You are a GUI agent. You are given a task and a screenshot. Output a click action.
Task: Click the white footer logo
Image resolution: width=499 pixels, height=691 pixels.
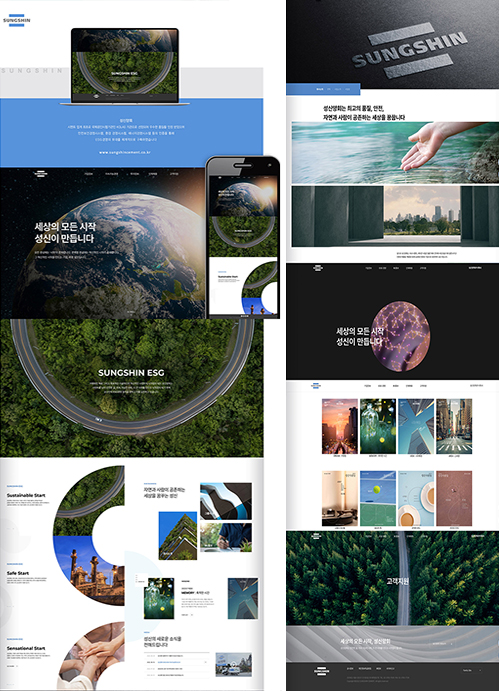321,671
